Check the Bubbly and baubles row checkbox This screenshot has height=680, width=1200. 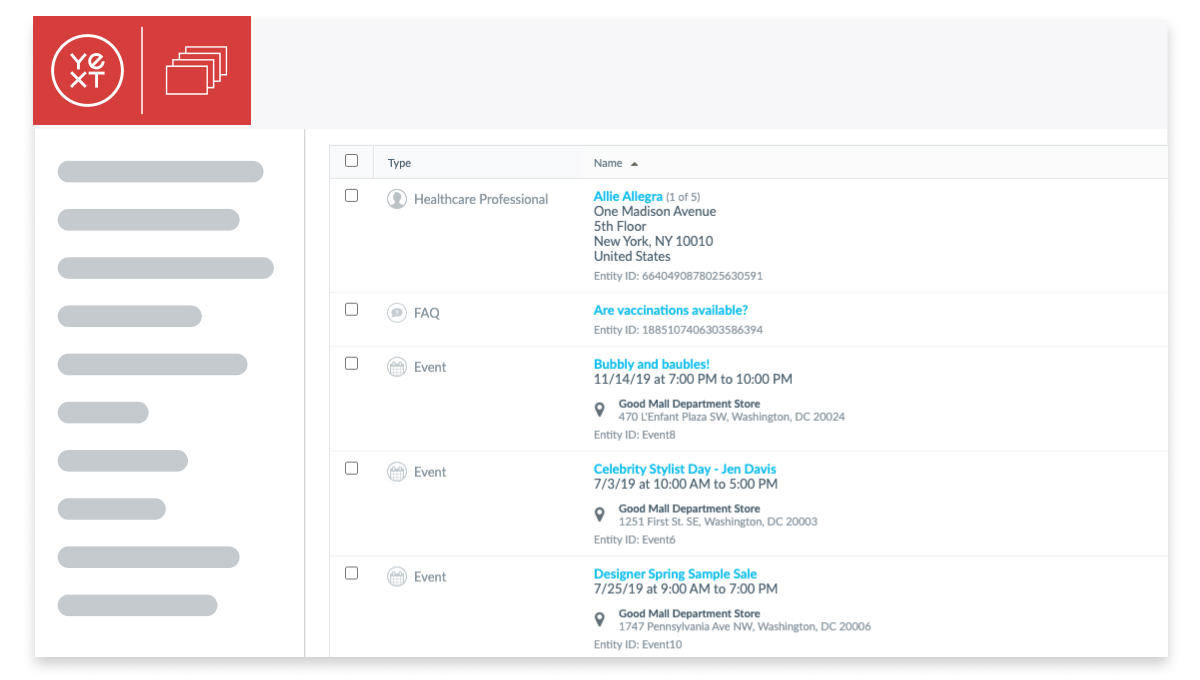pos(351,364)
